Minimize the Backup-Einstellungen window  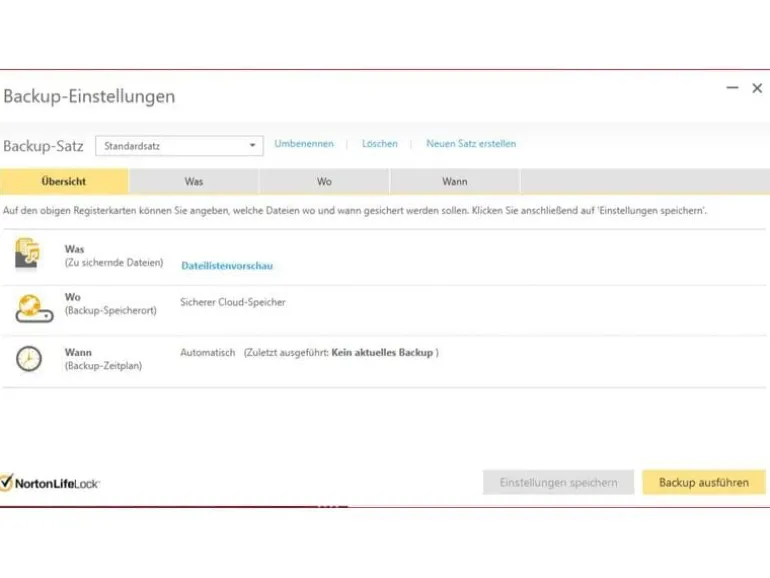[732, 88]
